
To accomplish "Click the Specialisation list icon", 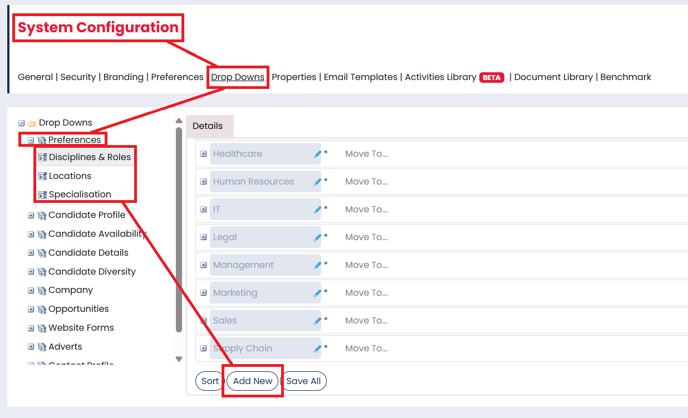I will 42,194.
